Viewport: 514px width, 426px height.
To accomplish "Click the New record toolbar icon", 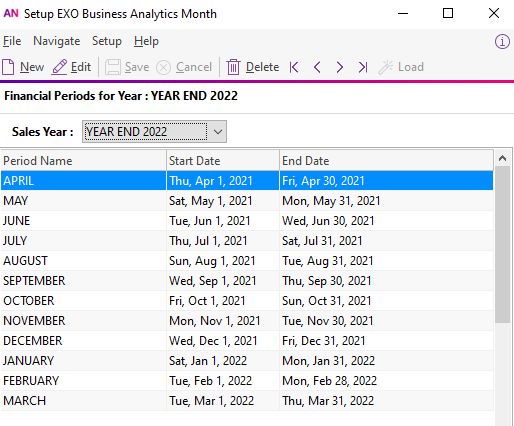I will [x=8, y=67].
